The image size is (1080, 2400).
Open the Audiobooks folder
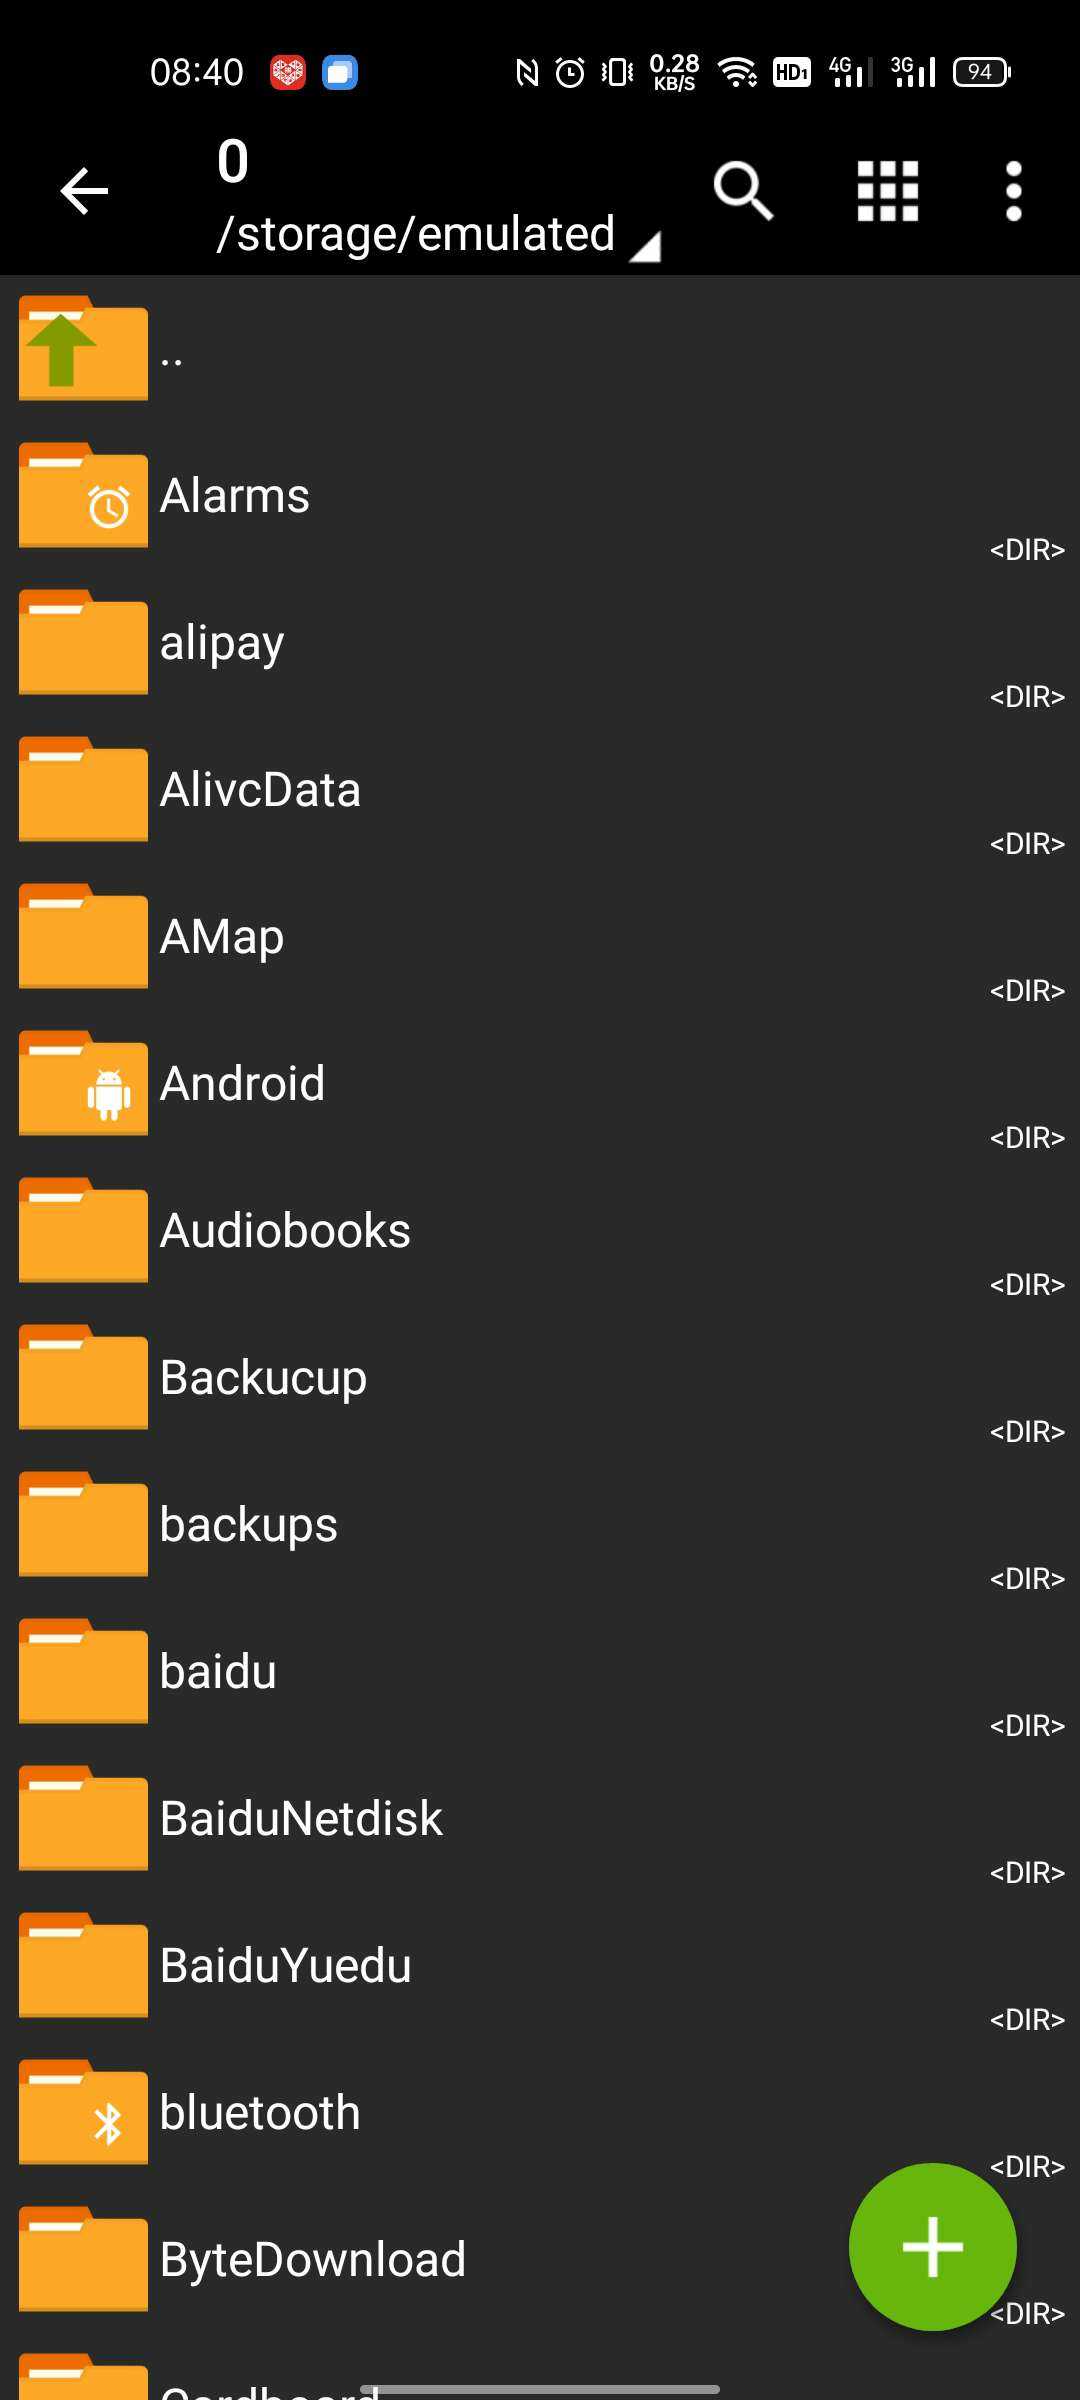(x=285, y=1231)
